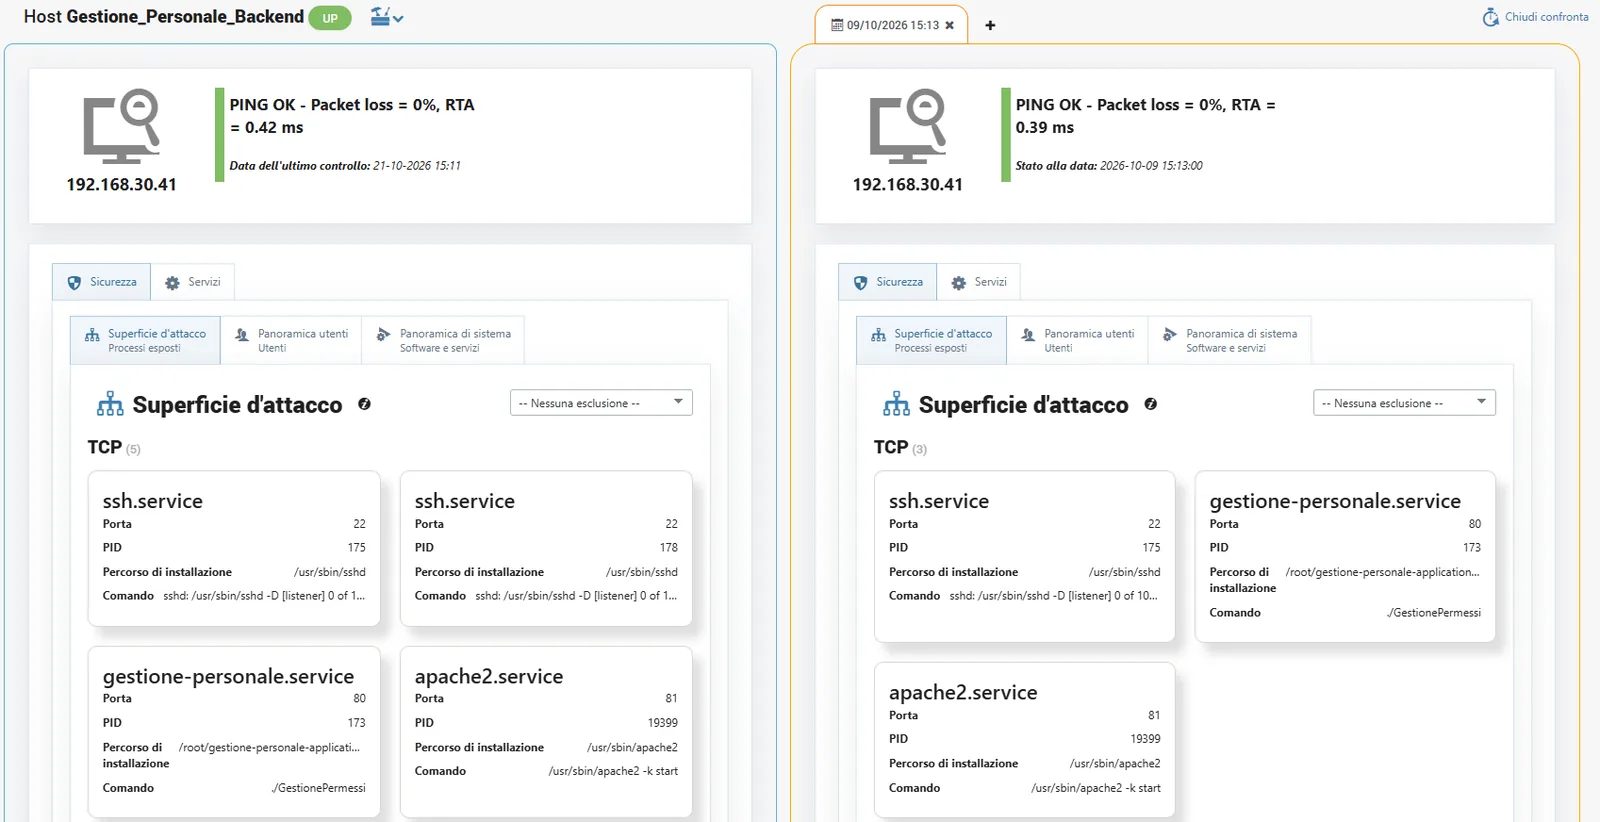
Task: Click the left panel host monitor icon
Action: (x=121, y=126)
